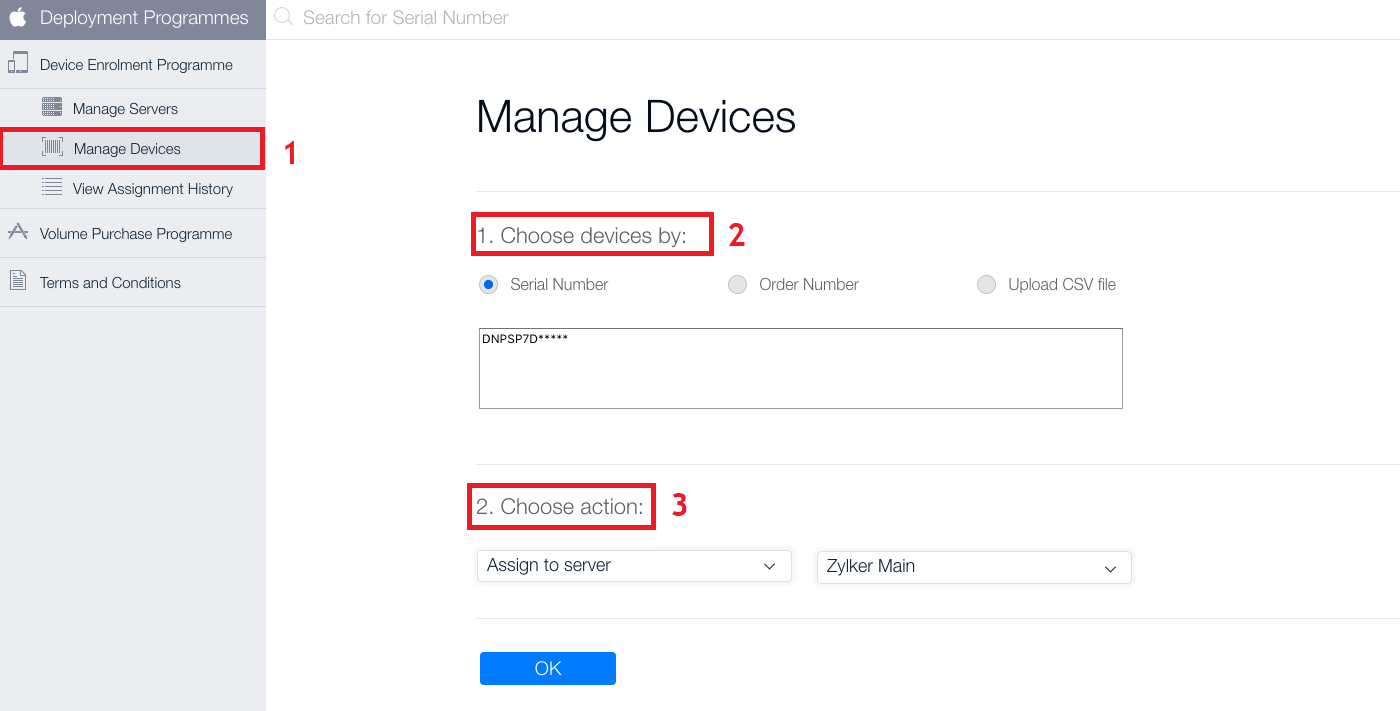Click the magnifying glass search icon
1400x711 pixels.
tap(283, 17)
